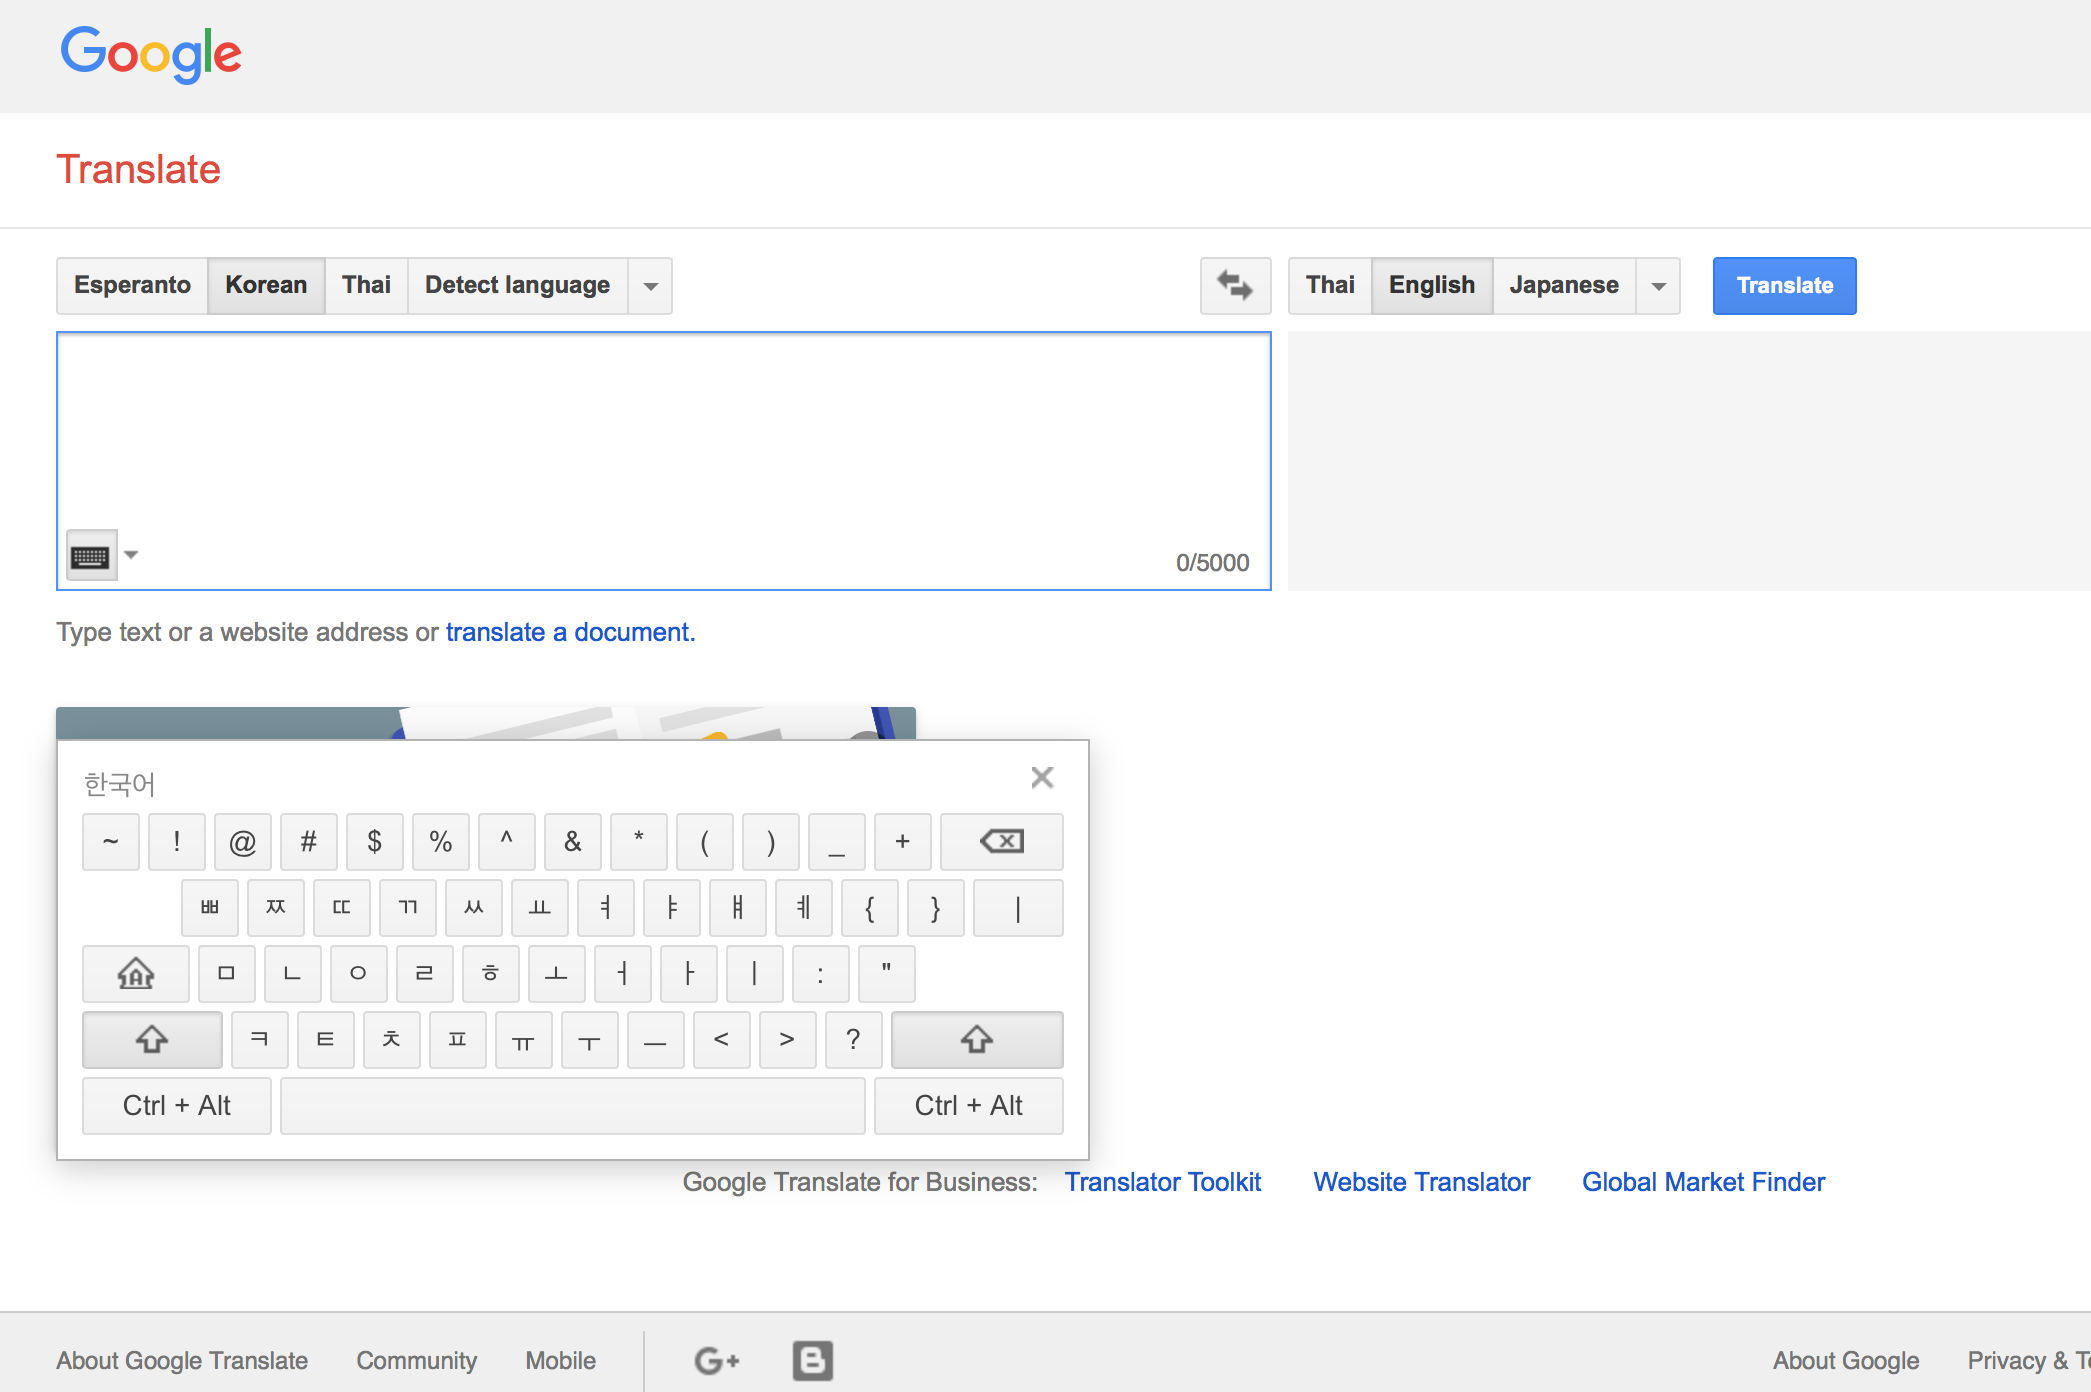Screen dimensions: 2091x1392
Task: Open the Google+ icon in footer
Action: 717,1360
